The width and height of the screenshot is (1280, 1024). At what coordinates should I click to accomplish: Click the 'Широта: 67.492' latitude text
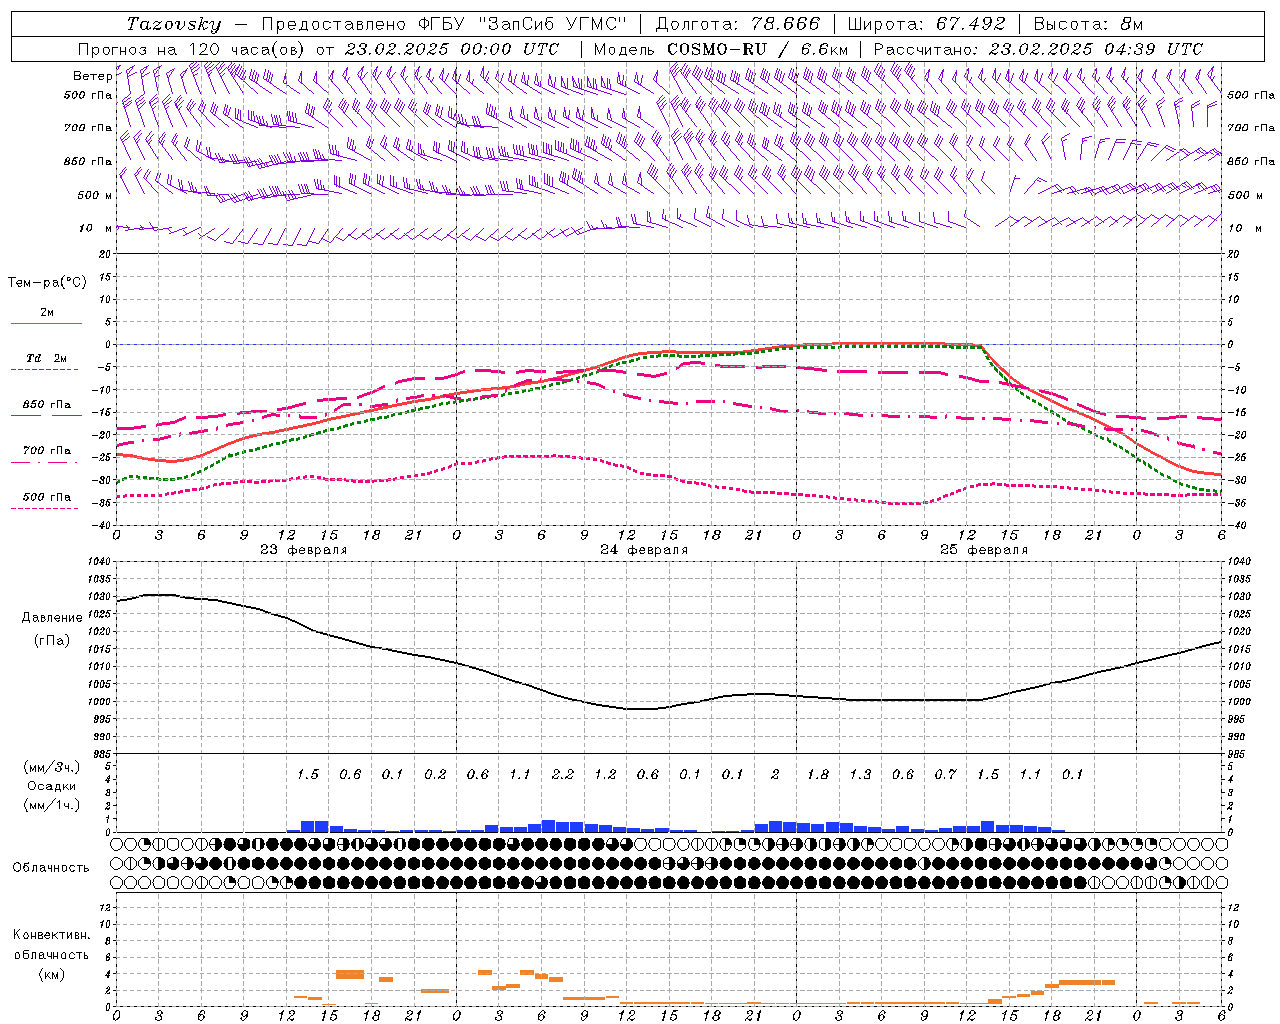tap(926, 24)
